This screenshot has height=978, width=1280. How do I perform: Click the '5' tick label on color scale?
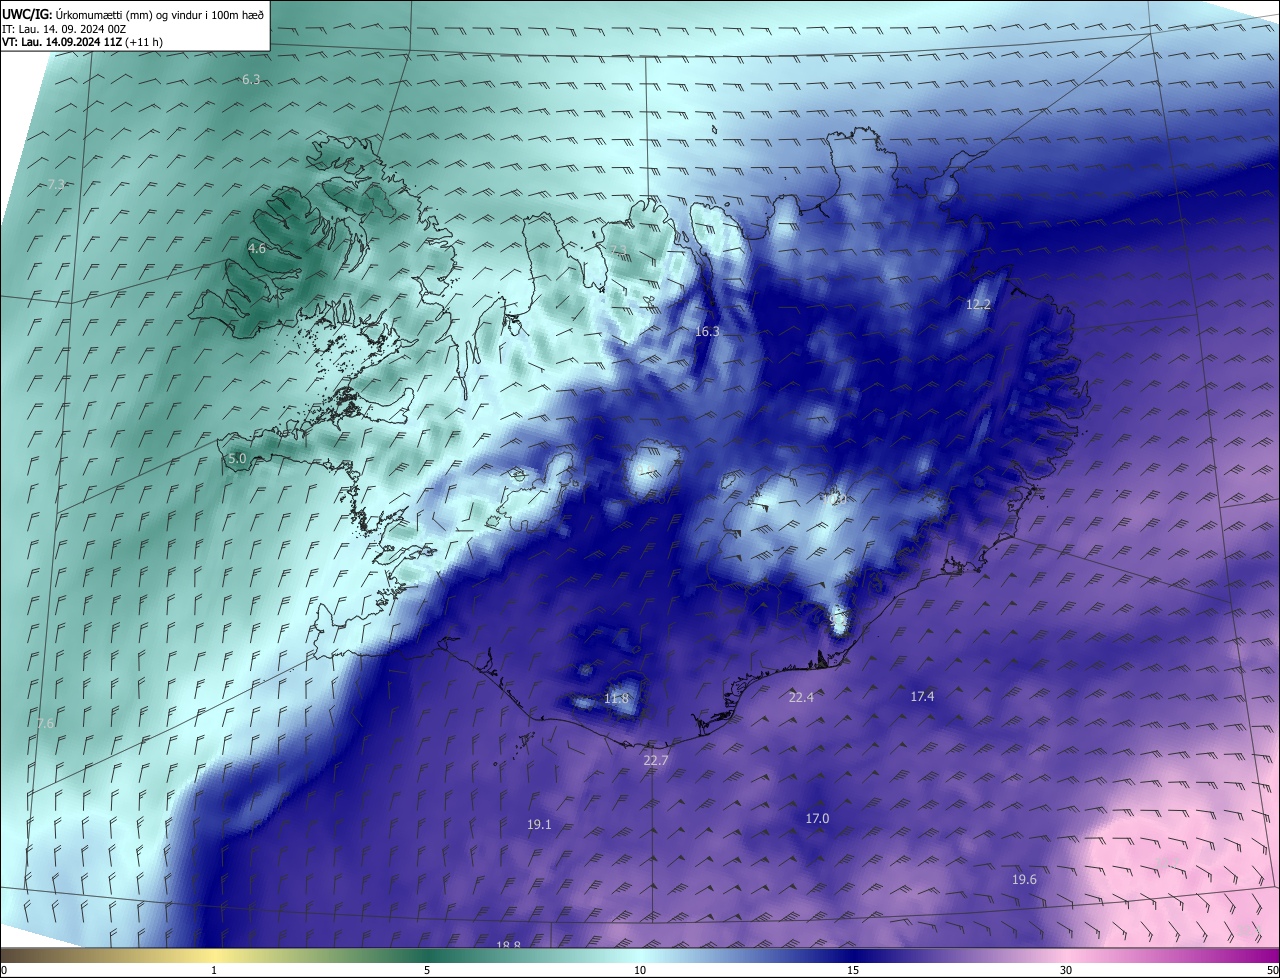click(x=427, y=970)
